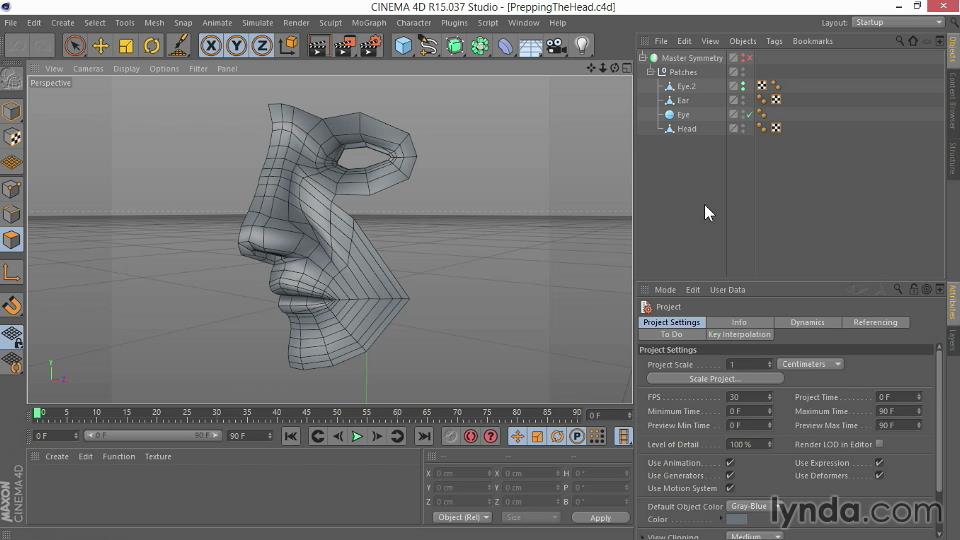Select the Ear object in Object Manager
960x540 pixels.
683,100
